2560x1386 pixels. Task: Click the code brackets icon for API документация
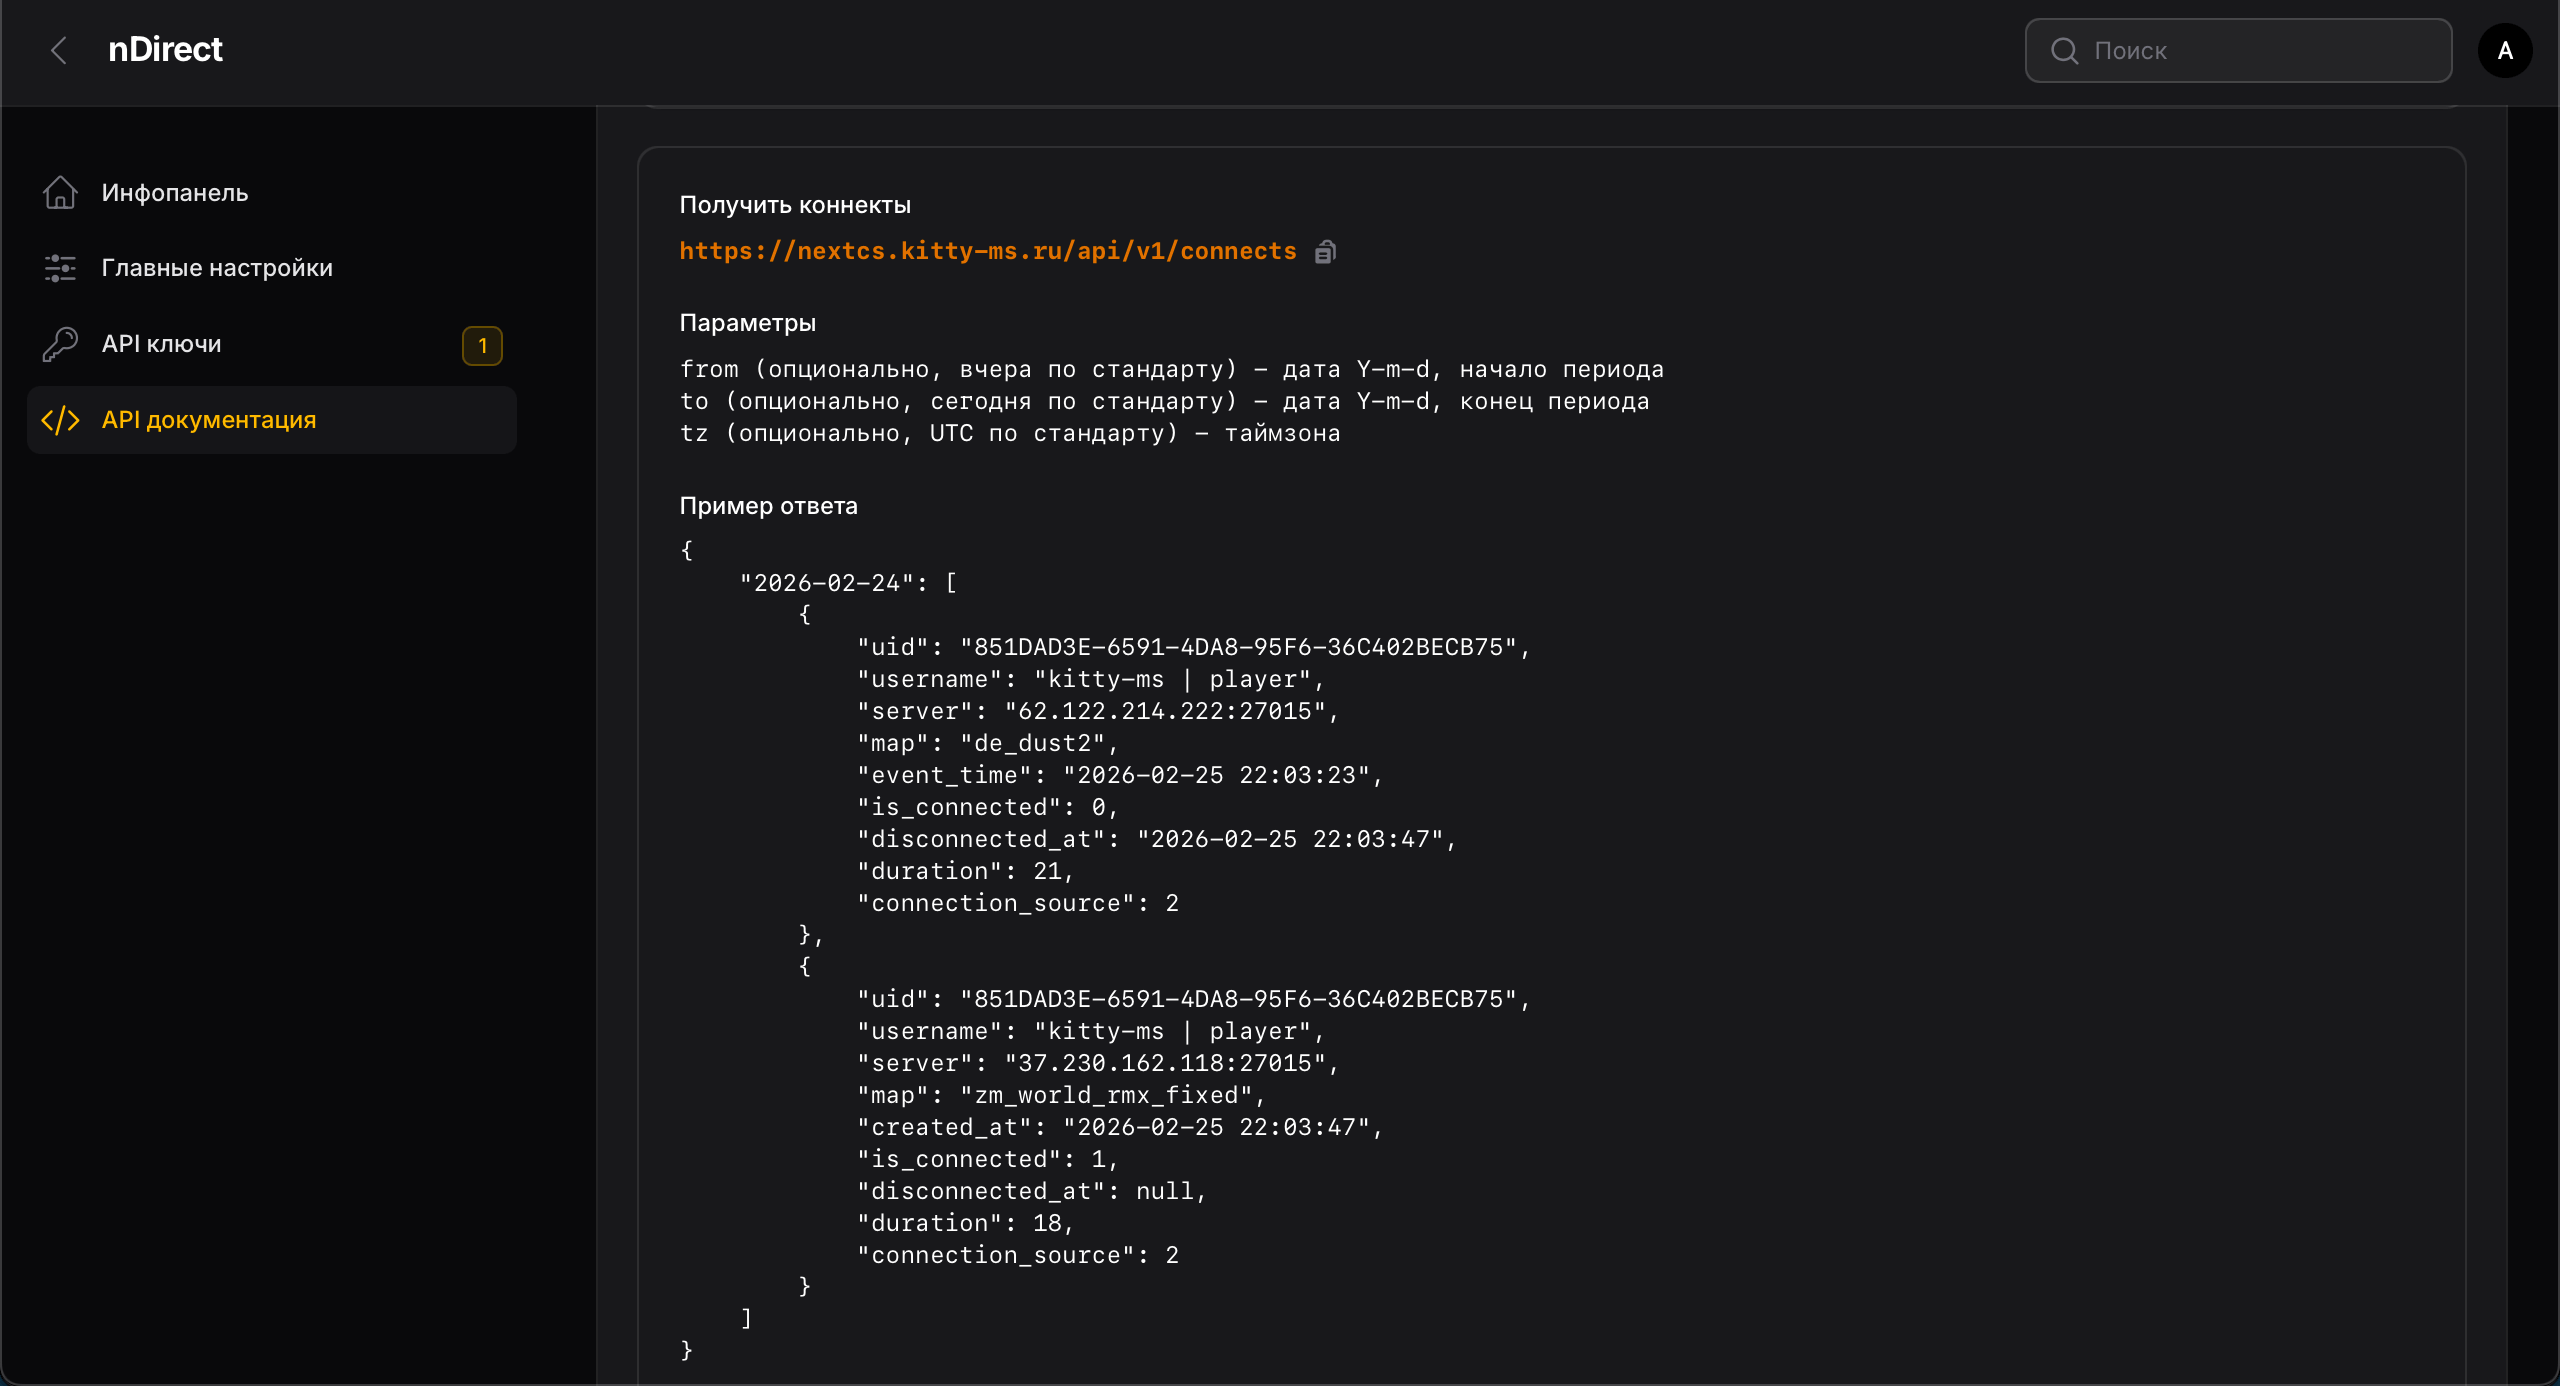[60, 420]
